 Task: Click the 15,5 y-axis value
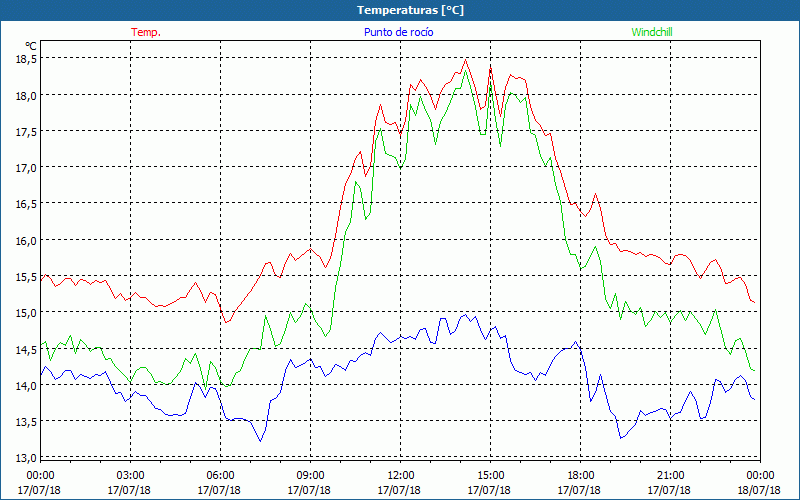[x=26, y=277]
